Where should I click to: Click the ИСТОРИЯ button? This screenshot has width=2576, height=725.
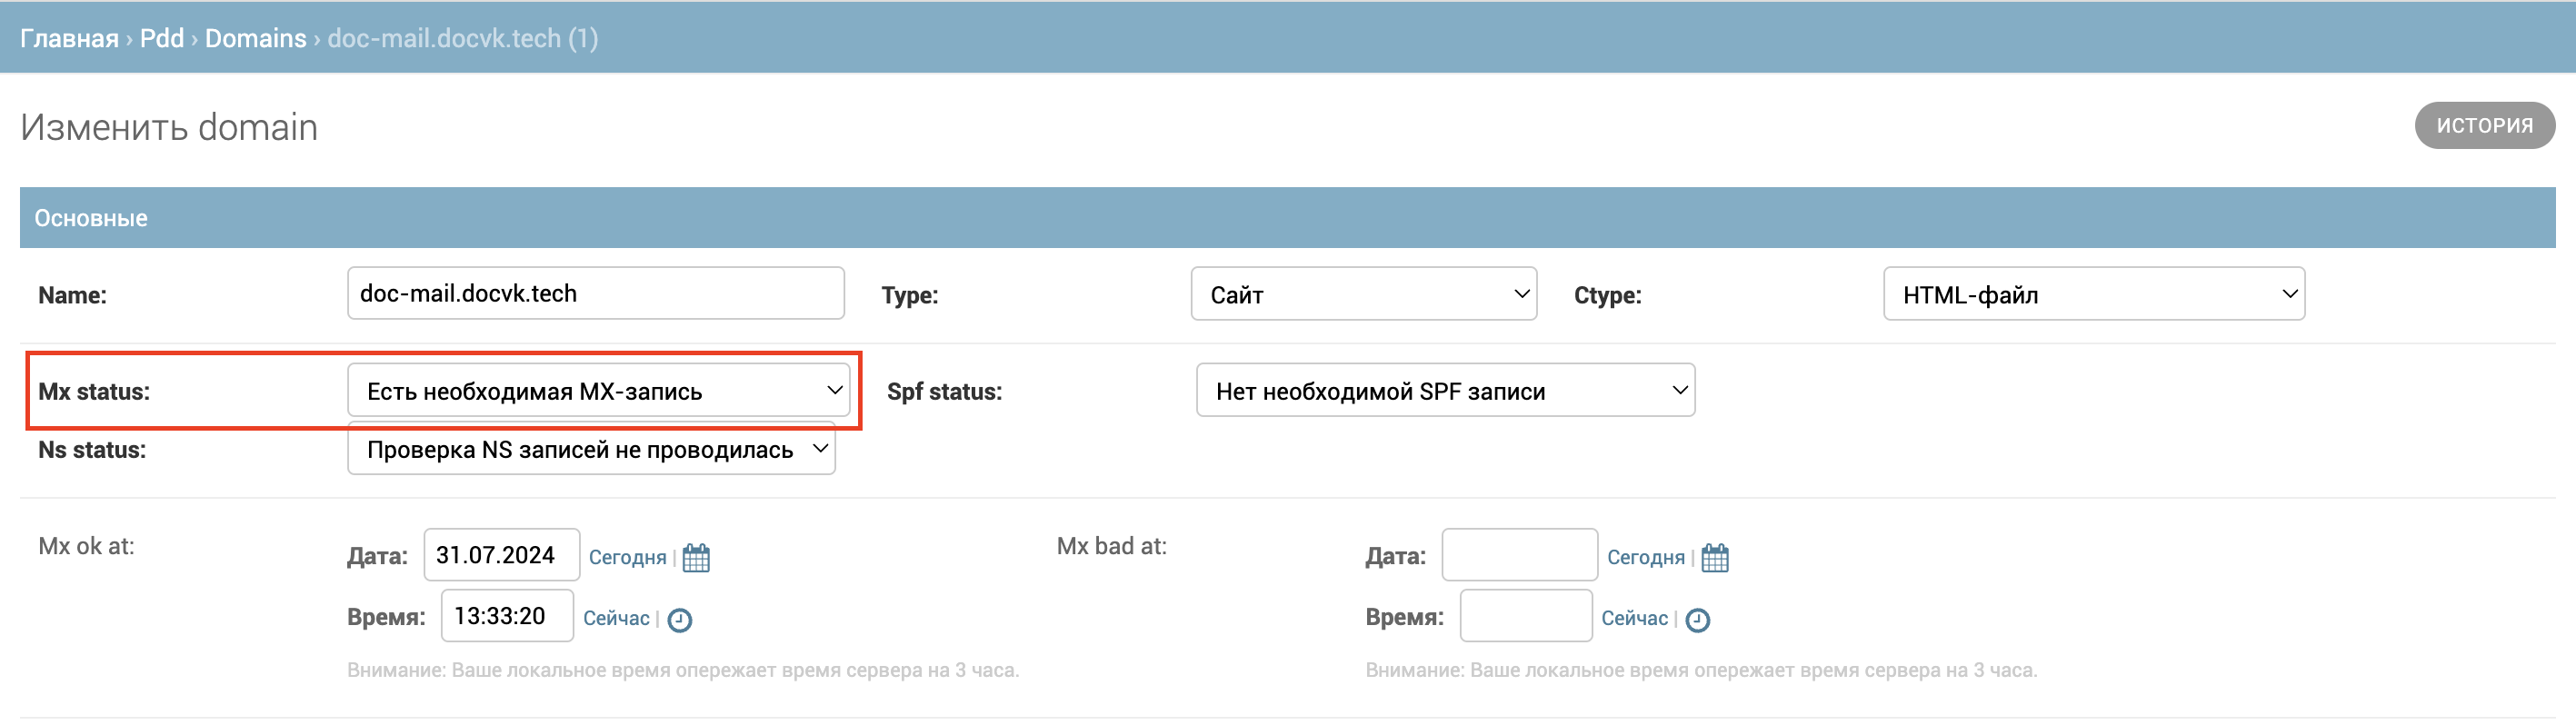pyautogui.click(x=2484, y=126)
